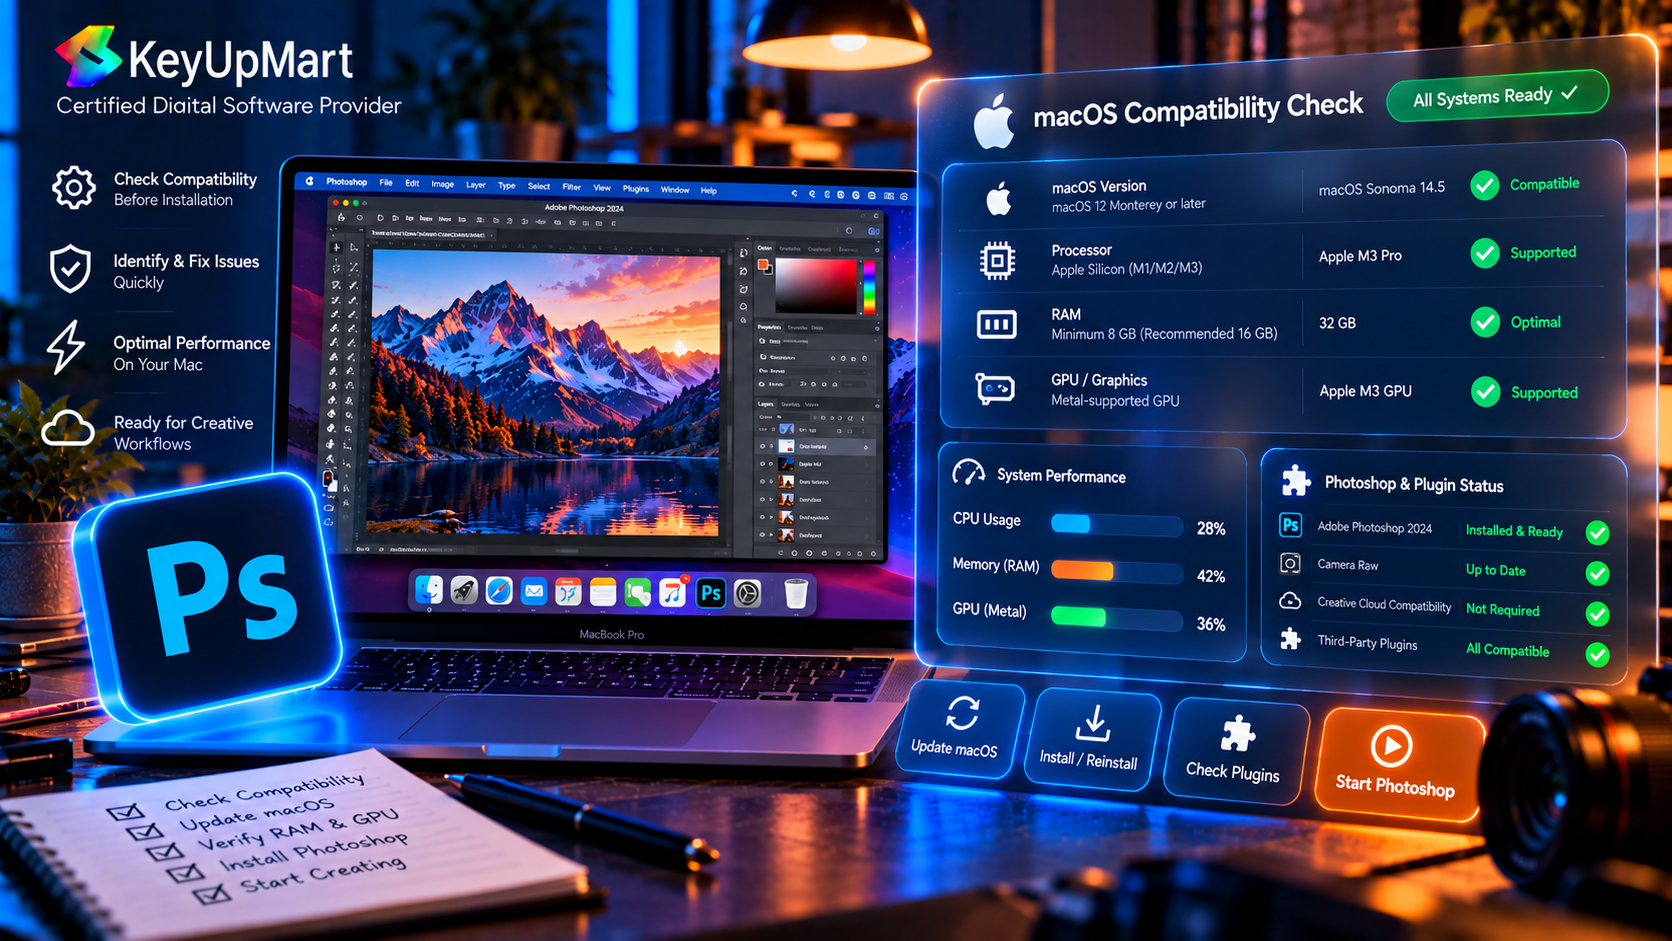Open Finder from the dock

click(429, 591)
